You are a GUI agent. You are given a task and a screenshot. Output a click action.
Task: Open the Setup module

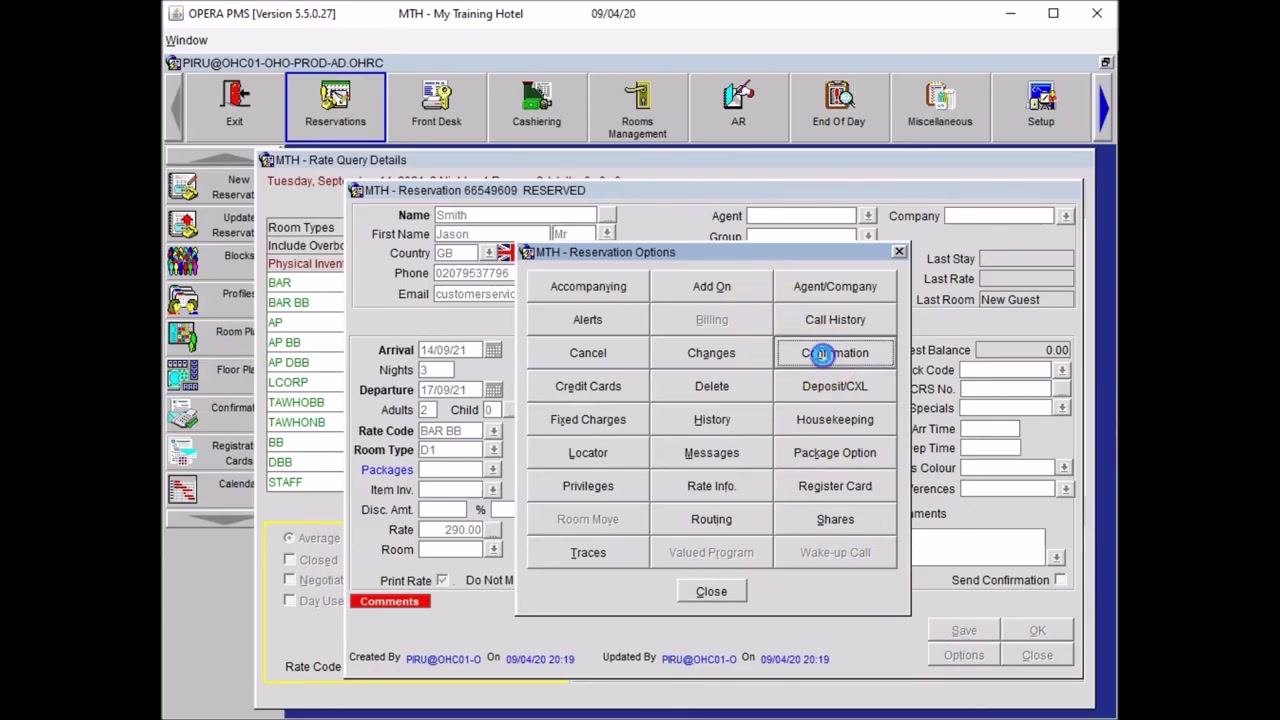point(1041,105)
